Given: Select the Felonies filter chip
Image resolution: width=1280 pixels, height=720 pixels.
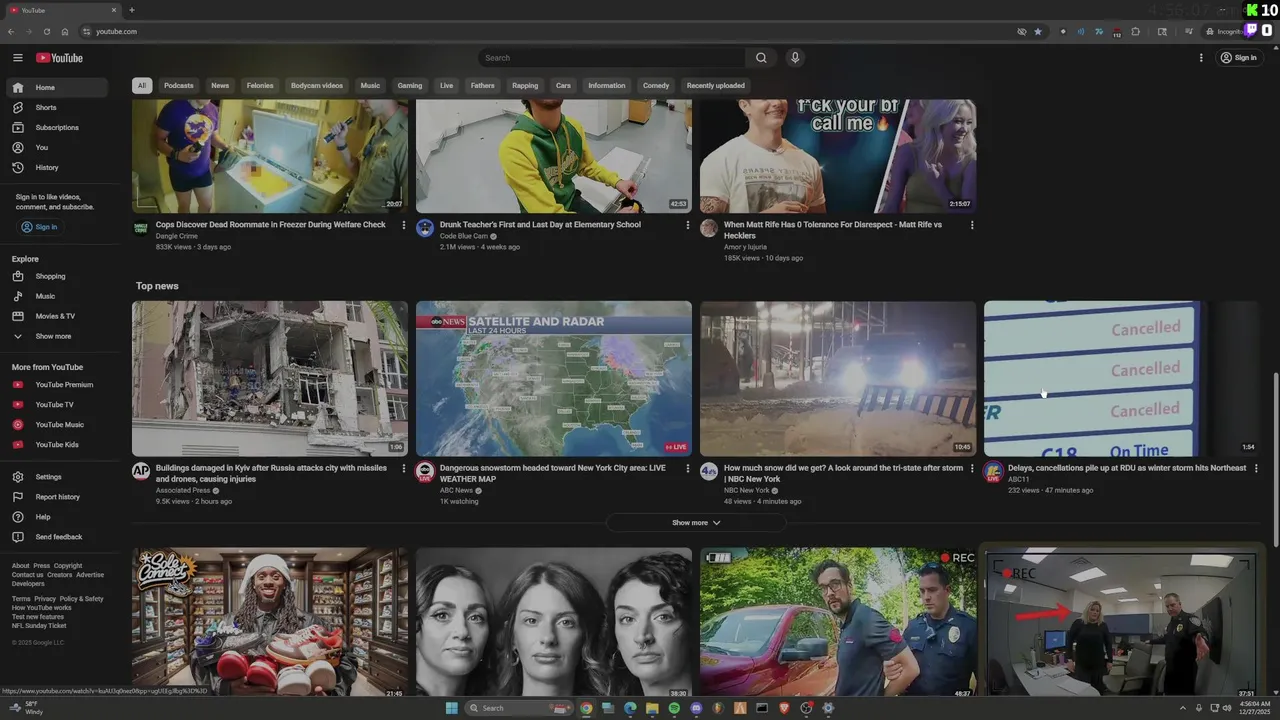Looking at the screenshot, I should (x=260, y=86).
